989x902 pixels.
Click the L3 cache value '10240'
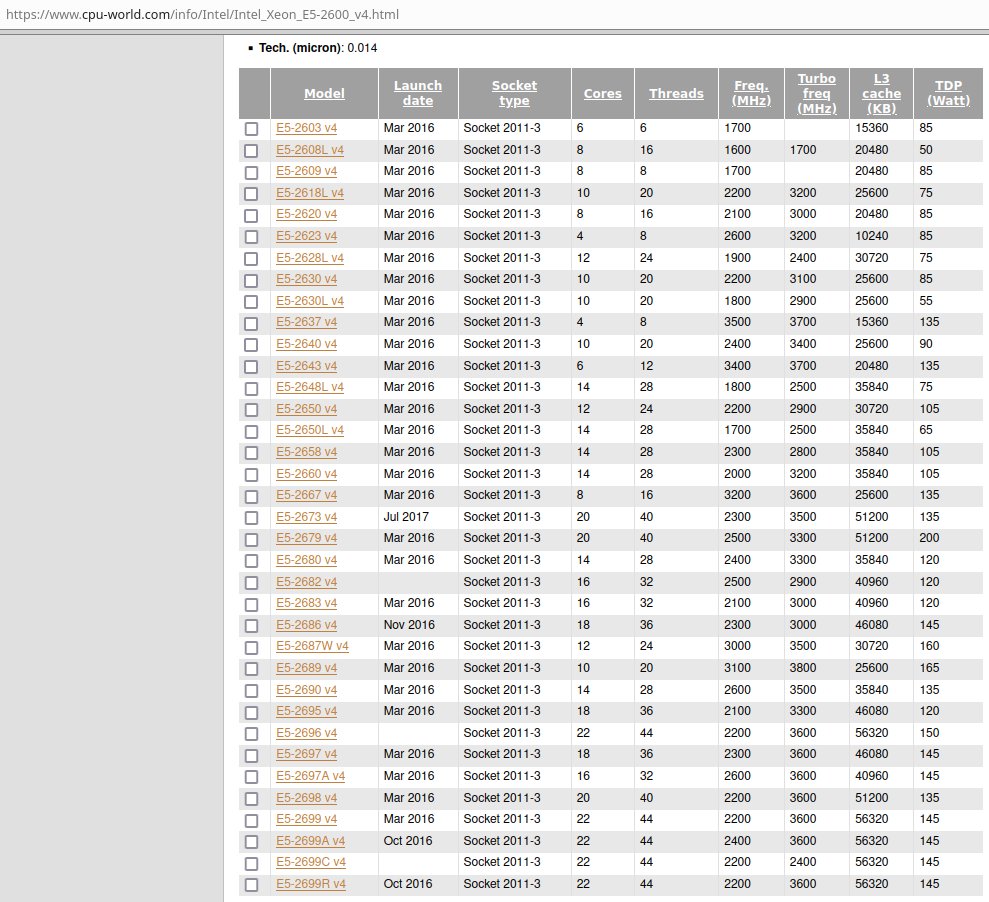point(871,236)
